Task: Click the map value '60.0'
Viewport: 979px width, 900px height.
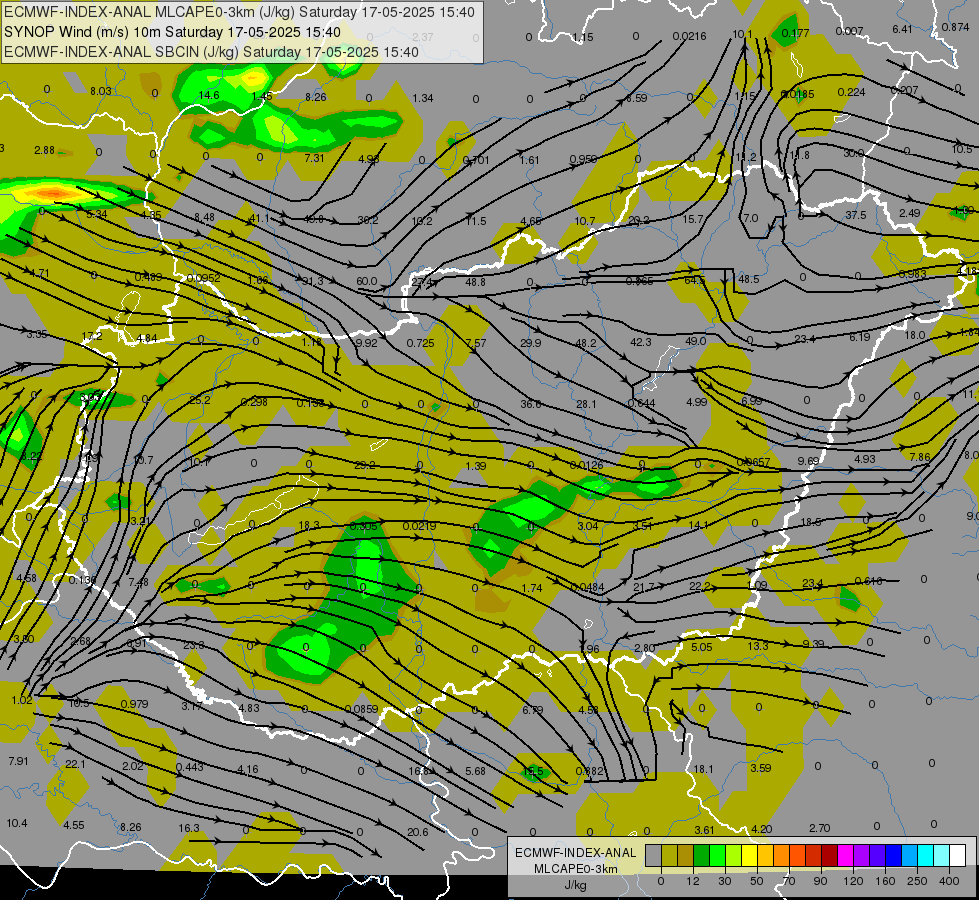Action: click(x=367, y=281)
